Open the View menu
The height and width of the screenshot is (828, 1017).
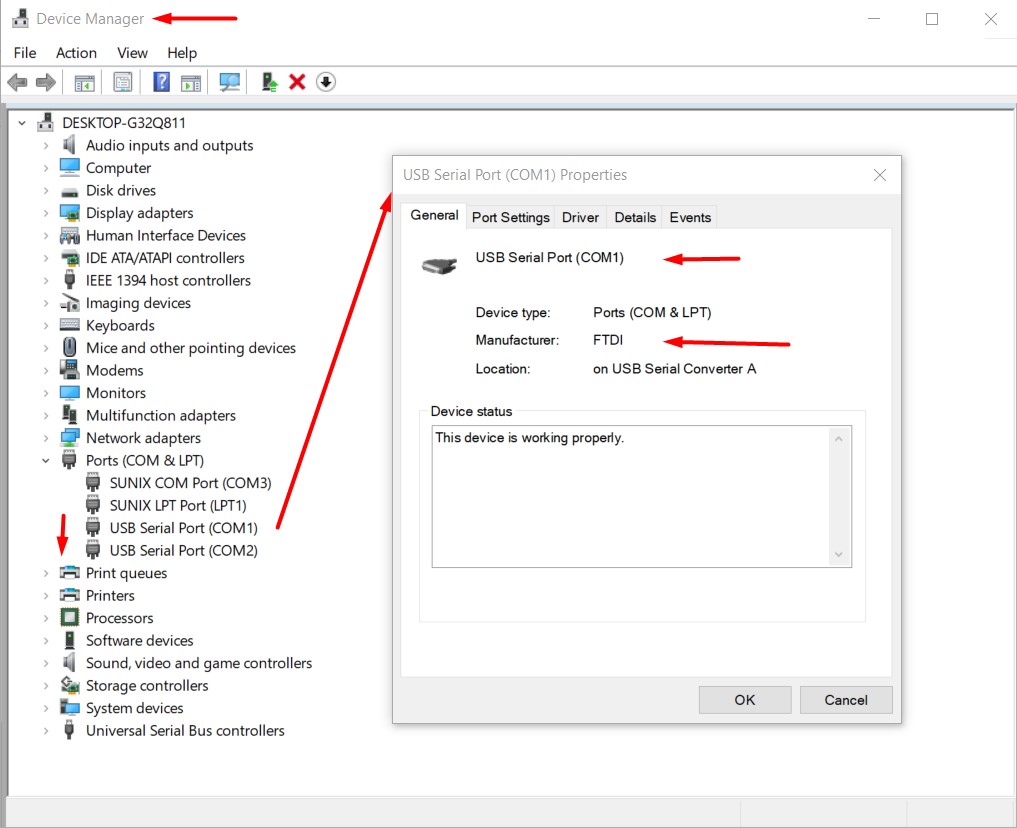132,53
